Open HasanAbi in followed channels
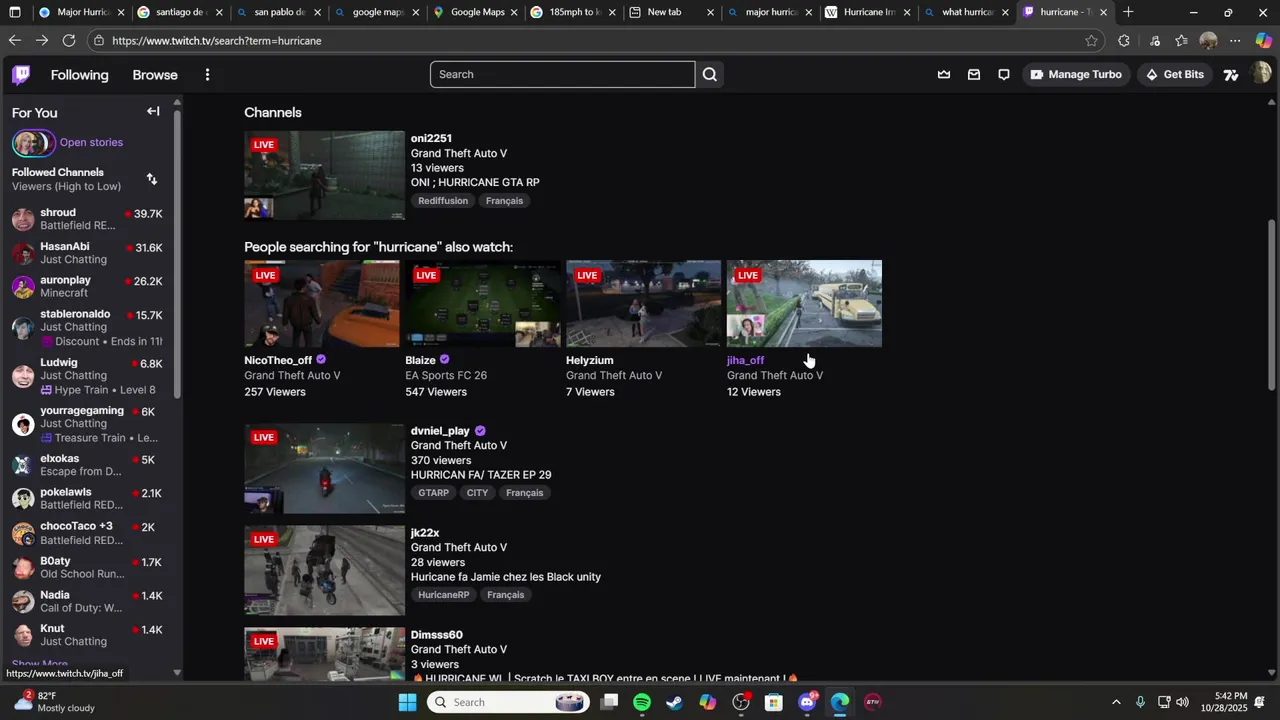Image resolution: width=1280 pixels, height=720 pixels. 87,253
